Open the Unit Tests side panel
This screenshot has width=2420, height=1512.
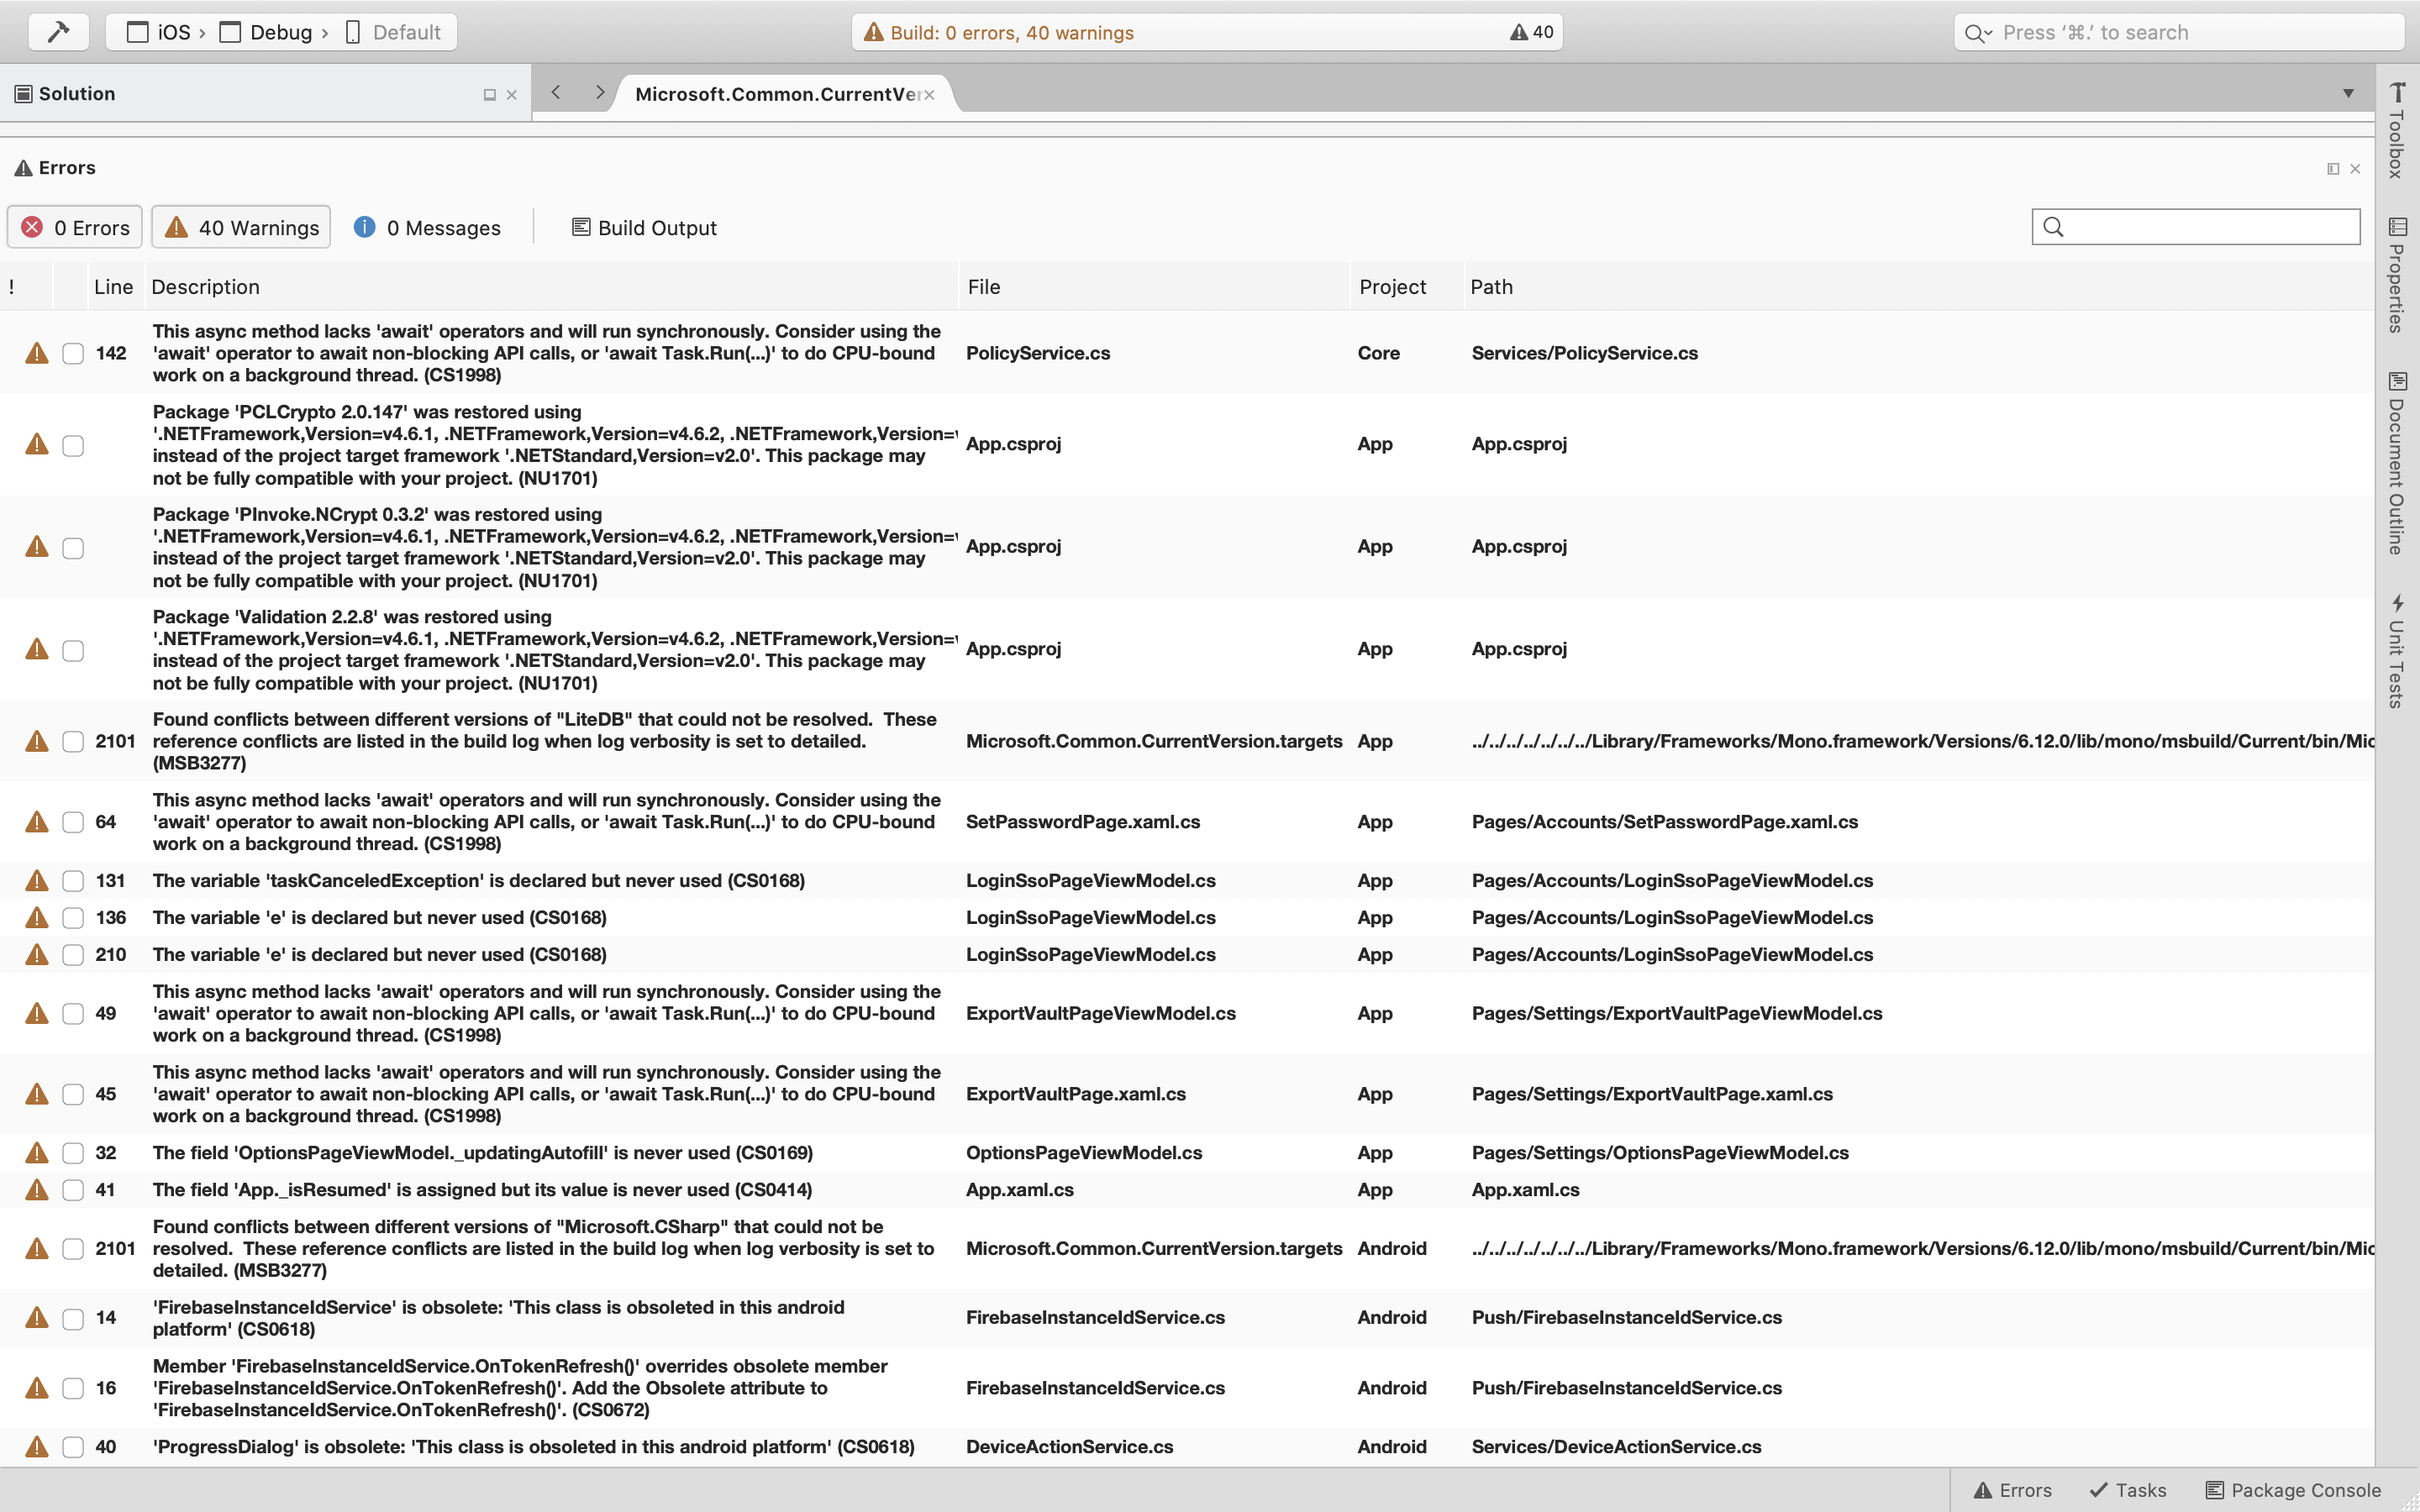tap(2397, 651)
